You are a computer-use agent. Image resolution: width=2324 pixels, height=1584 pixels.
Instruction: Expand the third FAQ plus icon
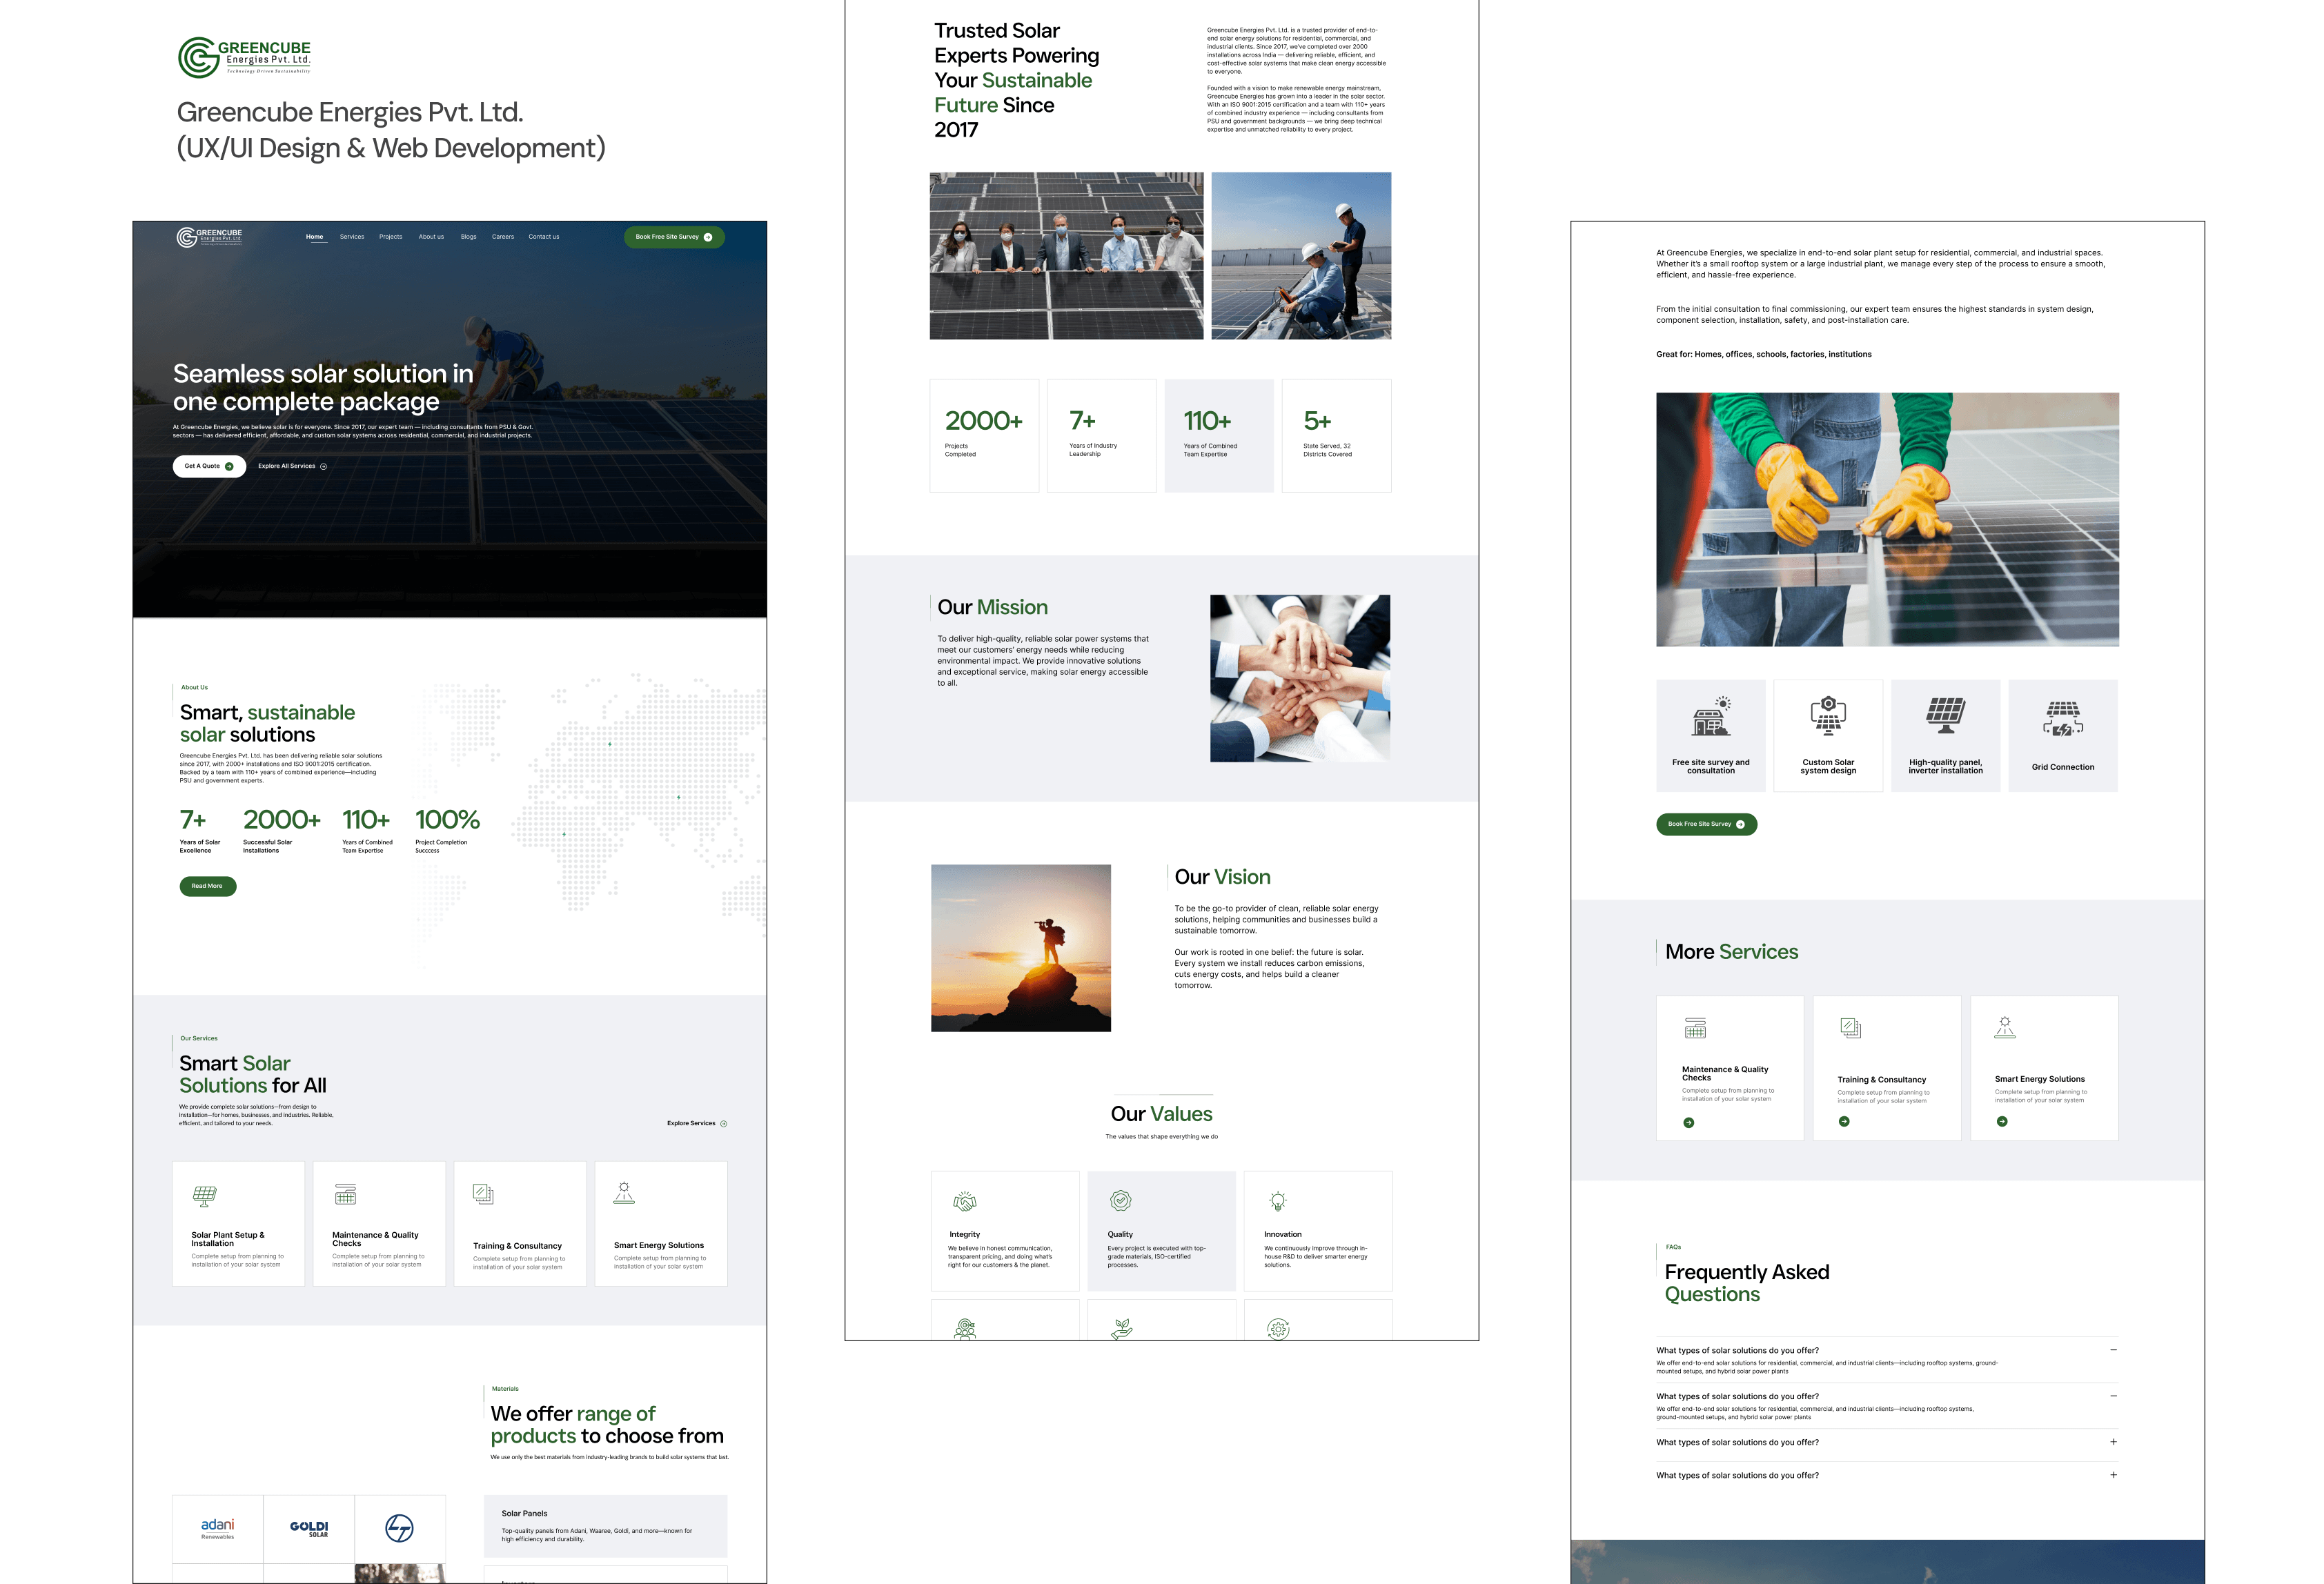2113,1442
